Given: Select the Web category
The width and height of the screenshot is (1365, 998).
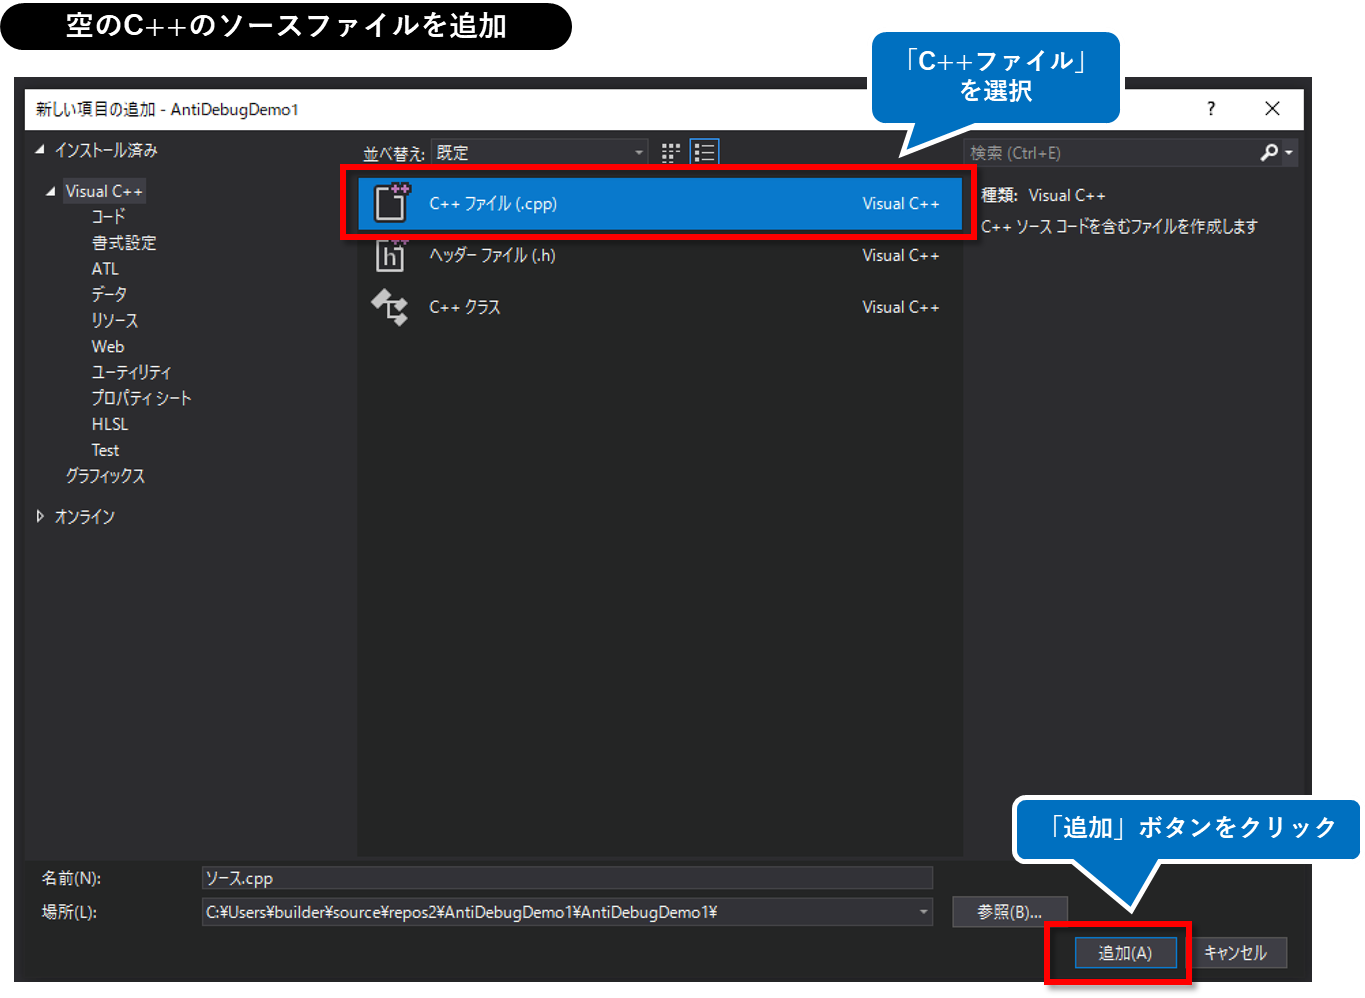Looking at the screenshot, I should pos(108,347).
